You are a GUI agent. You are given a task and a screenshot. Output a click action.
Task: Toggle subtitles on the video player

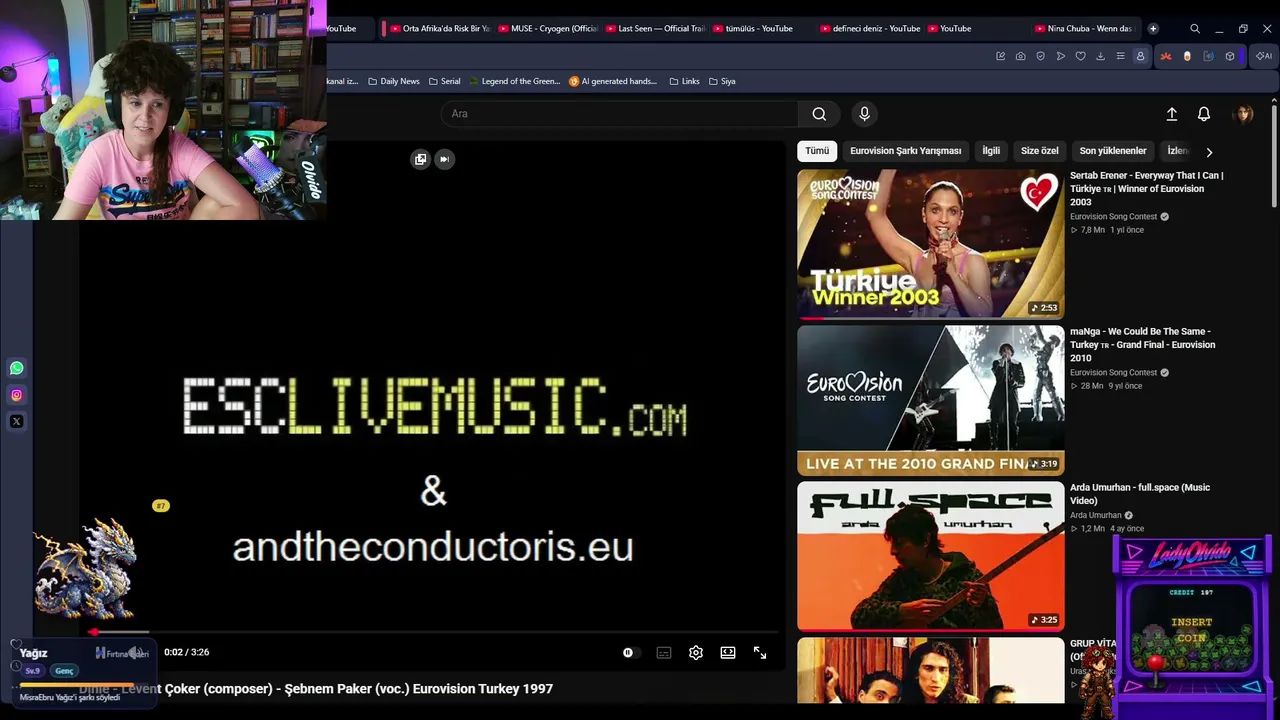point(664,653)
